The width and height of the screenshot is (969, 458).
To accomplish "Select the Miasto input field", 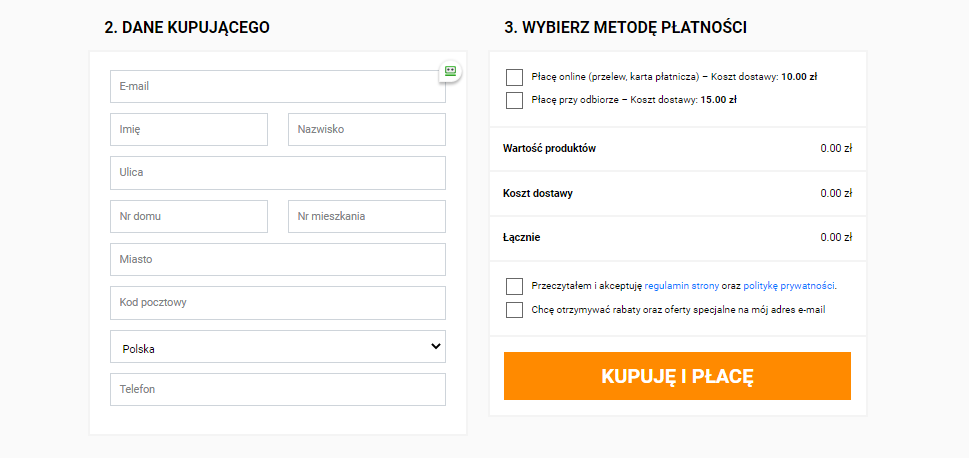I will click(277, 260).
